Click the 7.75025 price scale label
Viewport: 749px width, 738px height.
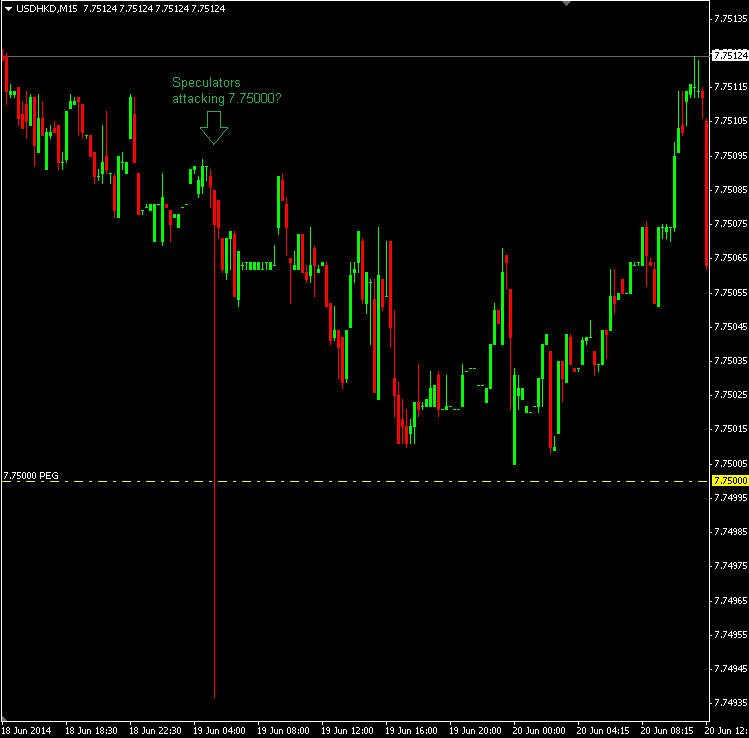pos(730,395)
